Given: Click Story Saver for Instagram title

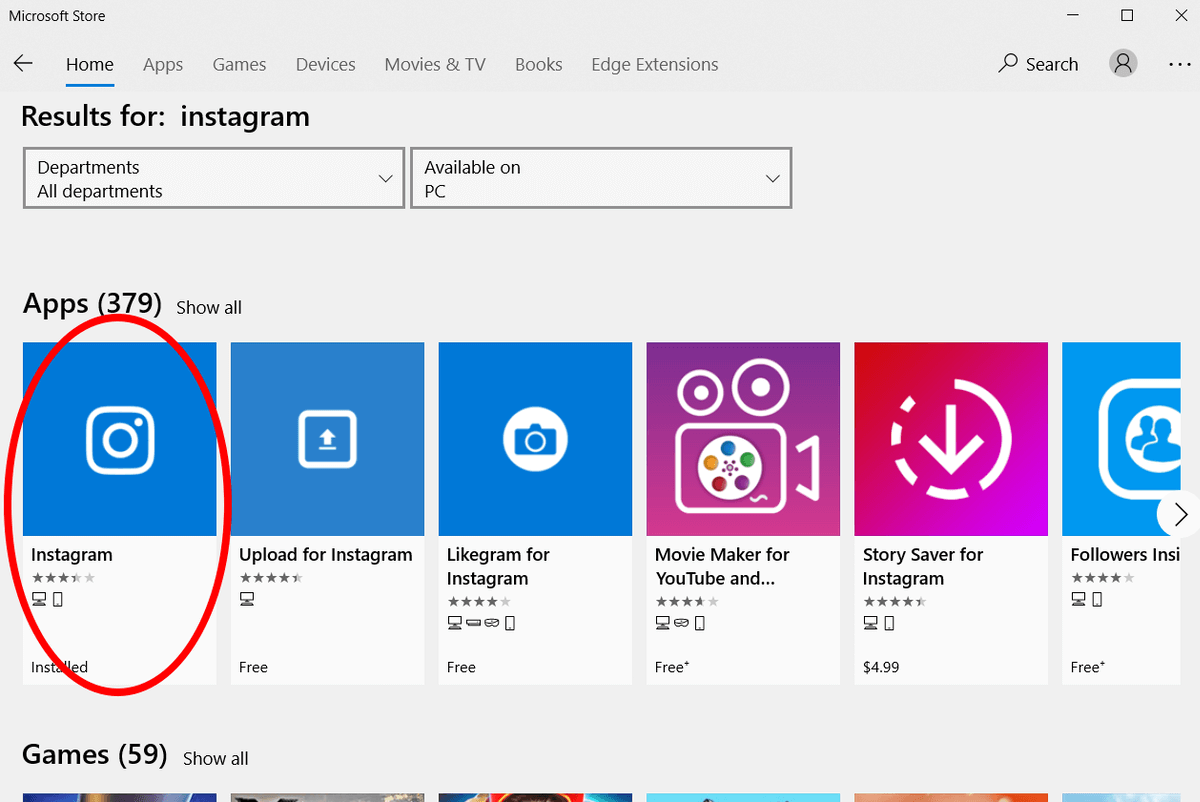Looking at the screenshot, I should [x=923, y=567].
